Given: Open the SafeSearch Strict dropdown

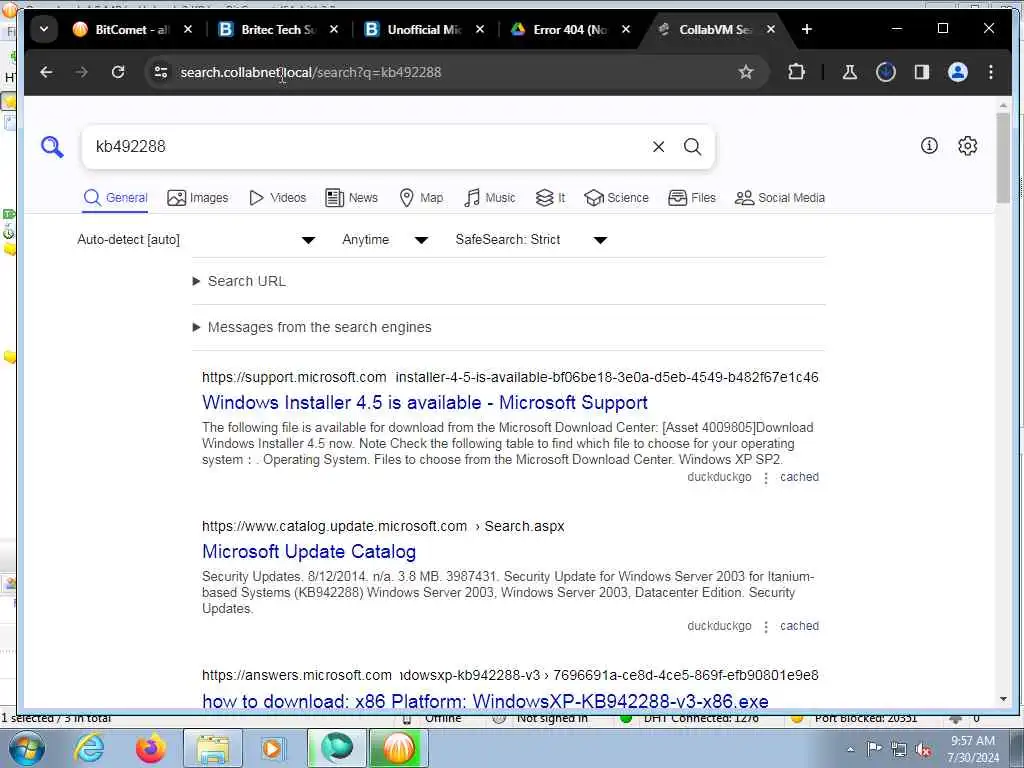Looking at the screenshot, I should pyautogui.click(x=531, y=240).
